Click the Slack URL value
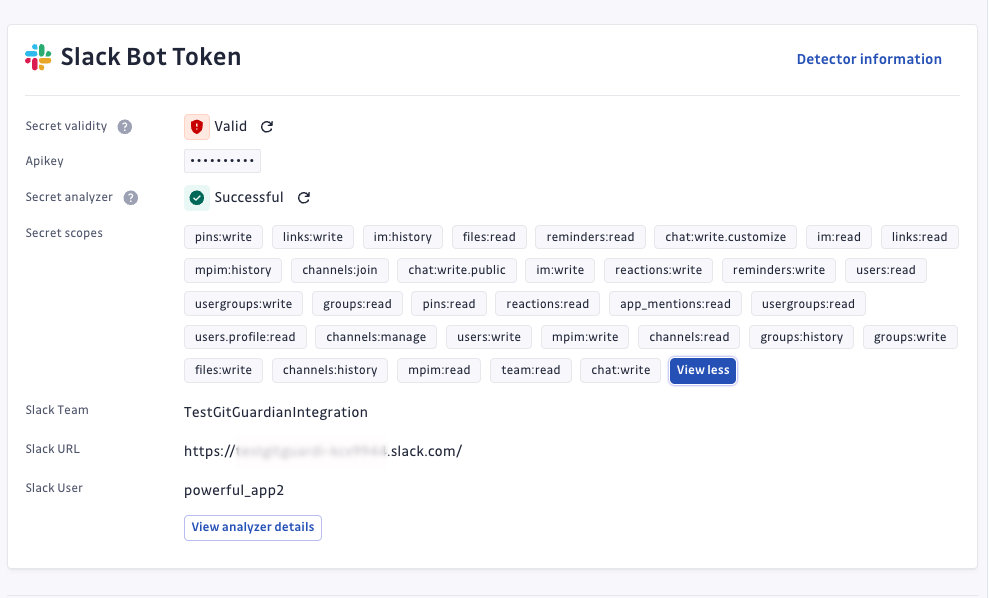 pyautogui.click(x=323, y=452)
